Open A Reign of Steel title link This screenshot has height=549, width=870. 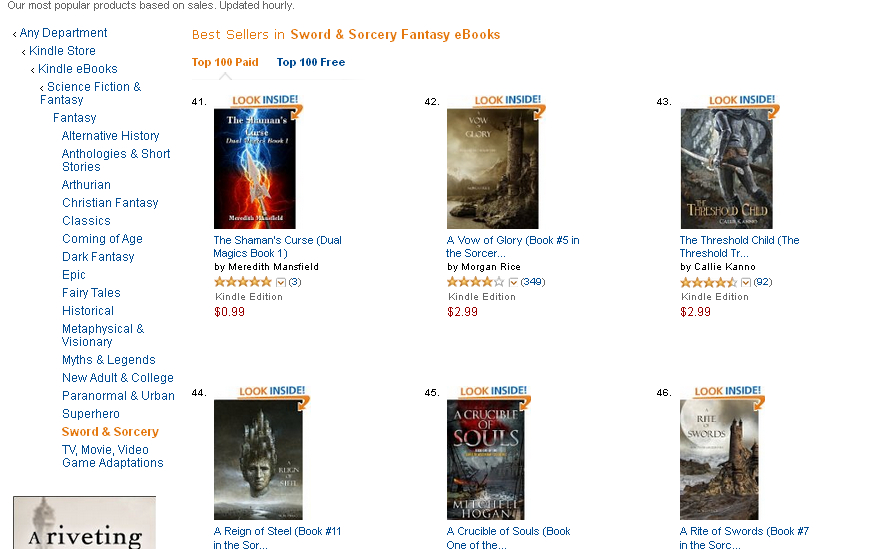click(277, 538)
